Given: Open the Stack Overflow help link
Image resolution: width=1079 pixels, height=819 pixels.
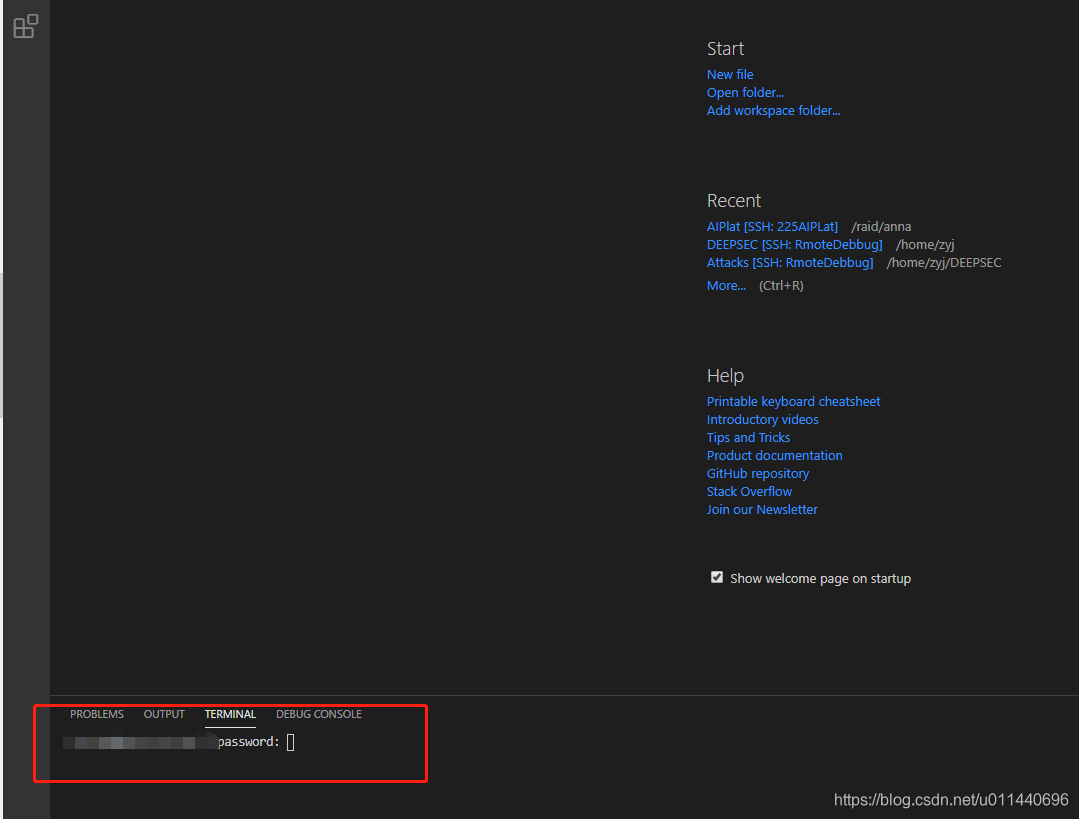Looking at the screenshot, I should click(x=749, y=491).
